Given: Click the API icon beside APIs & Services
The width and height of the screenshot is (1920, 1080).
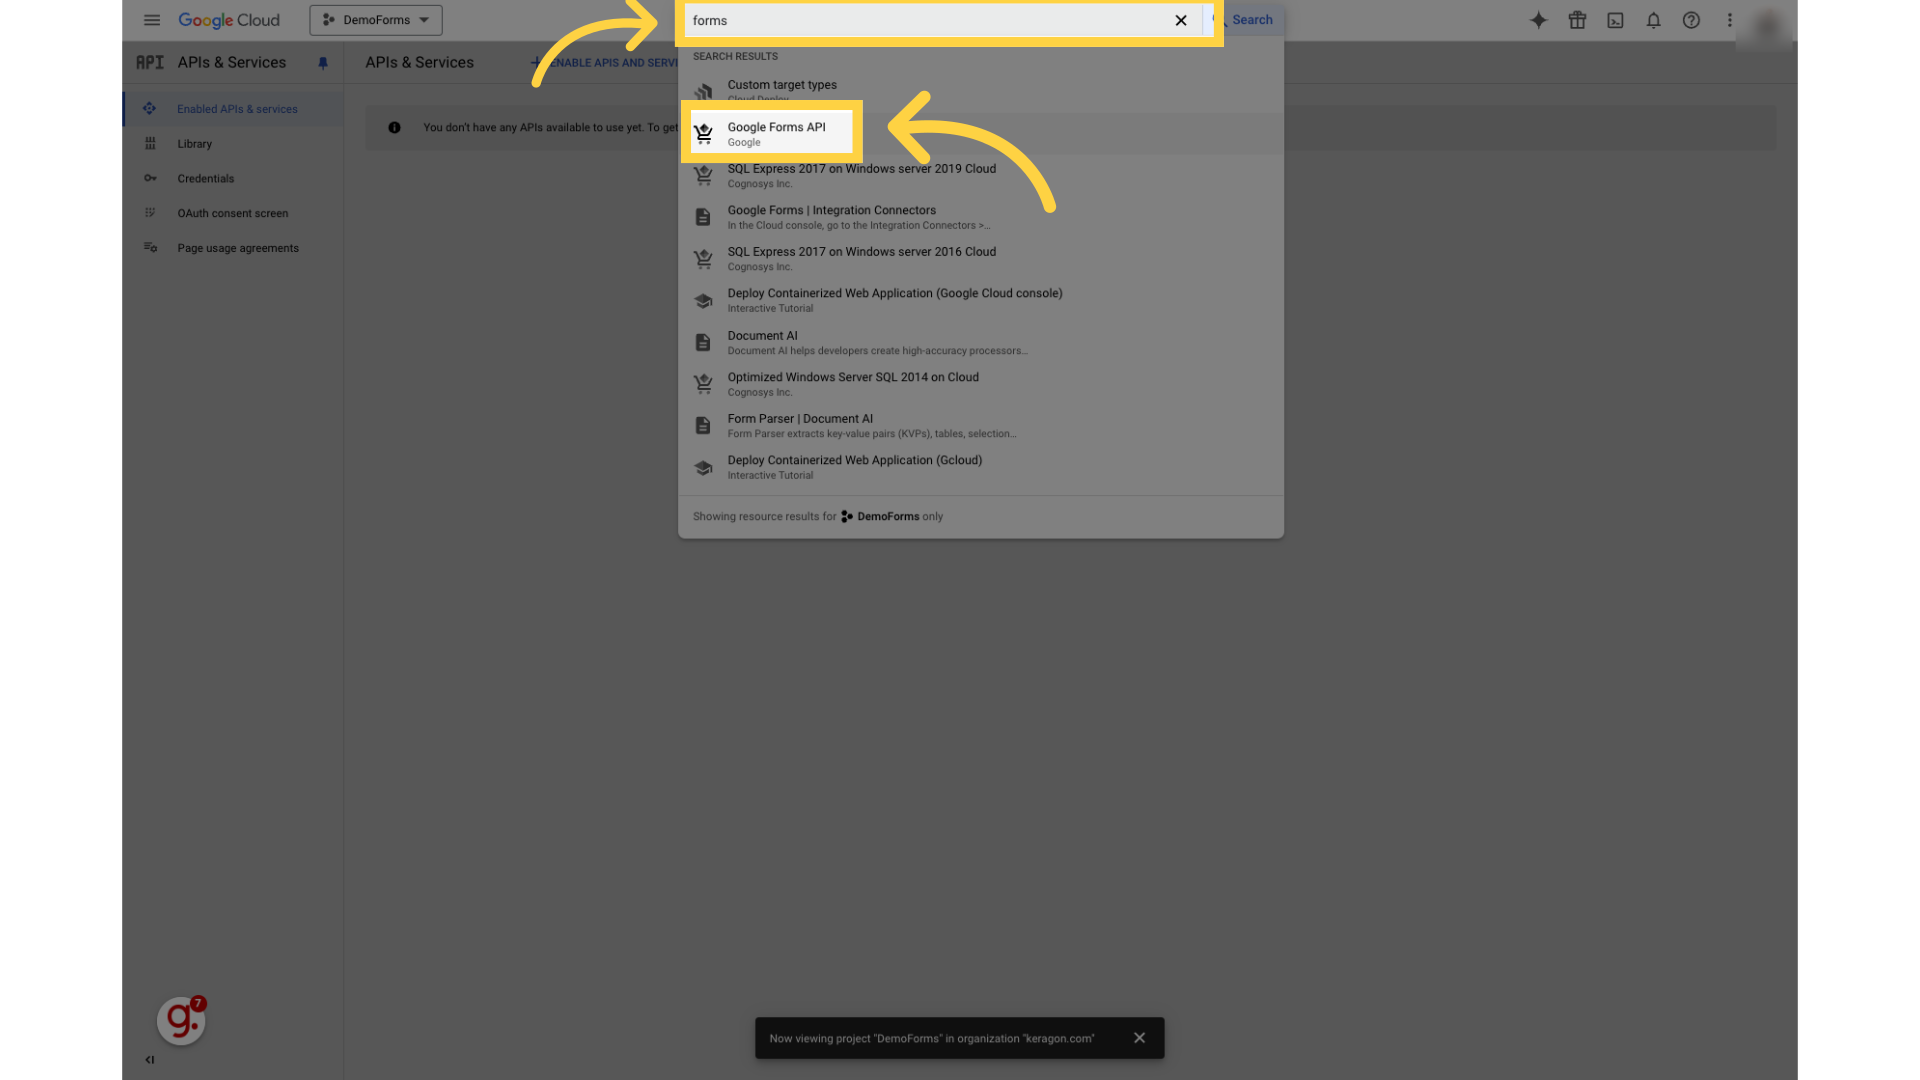Looking at the screenshot, I should point(150,63).
